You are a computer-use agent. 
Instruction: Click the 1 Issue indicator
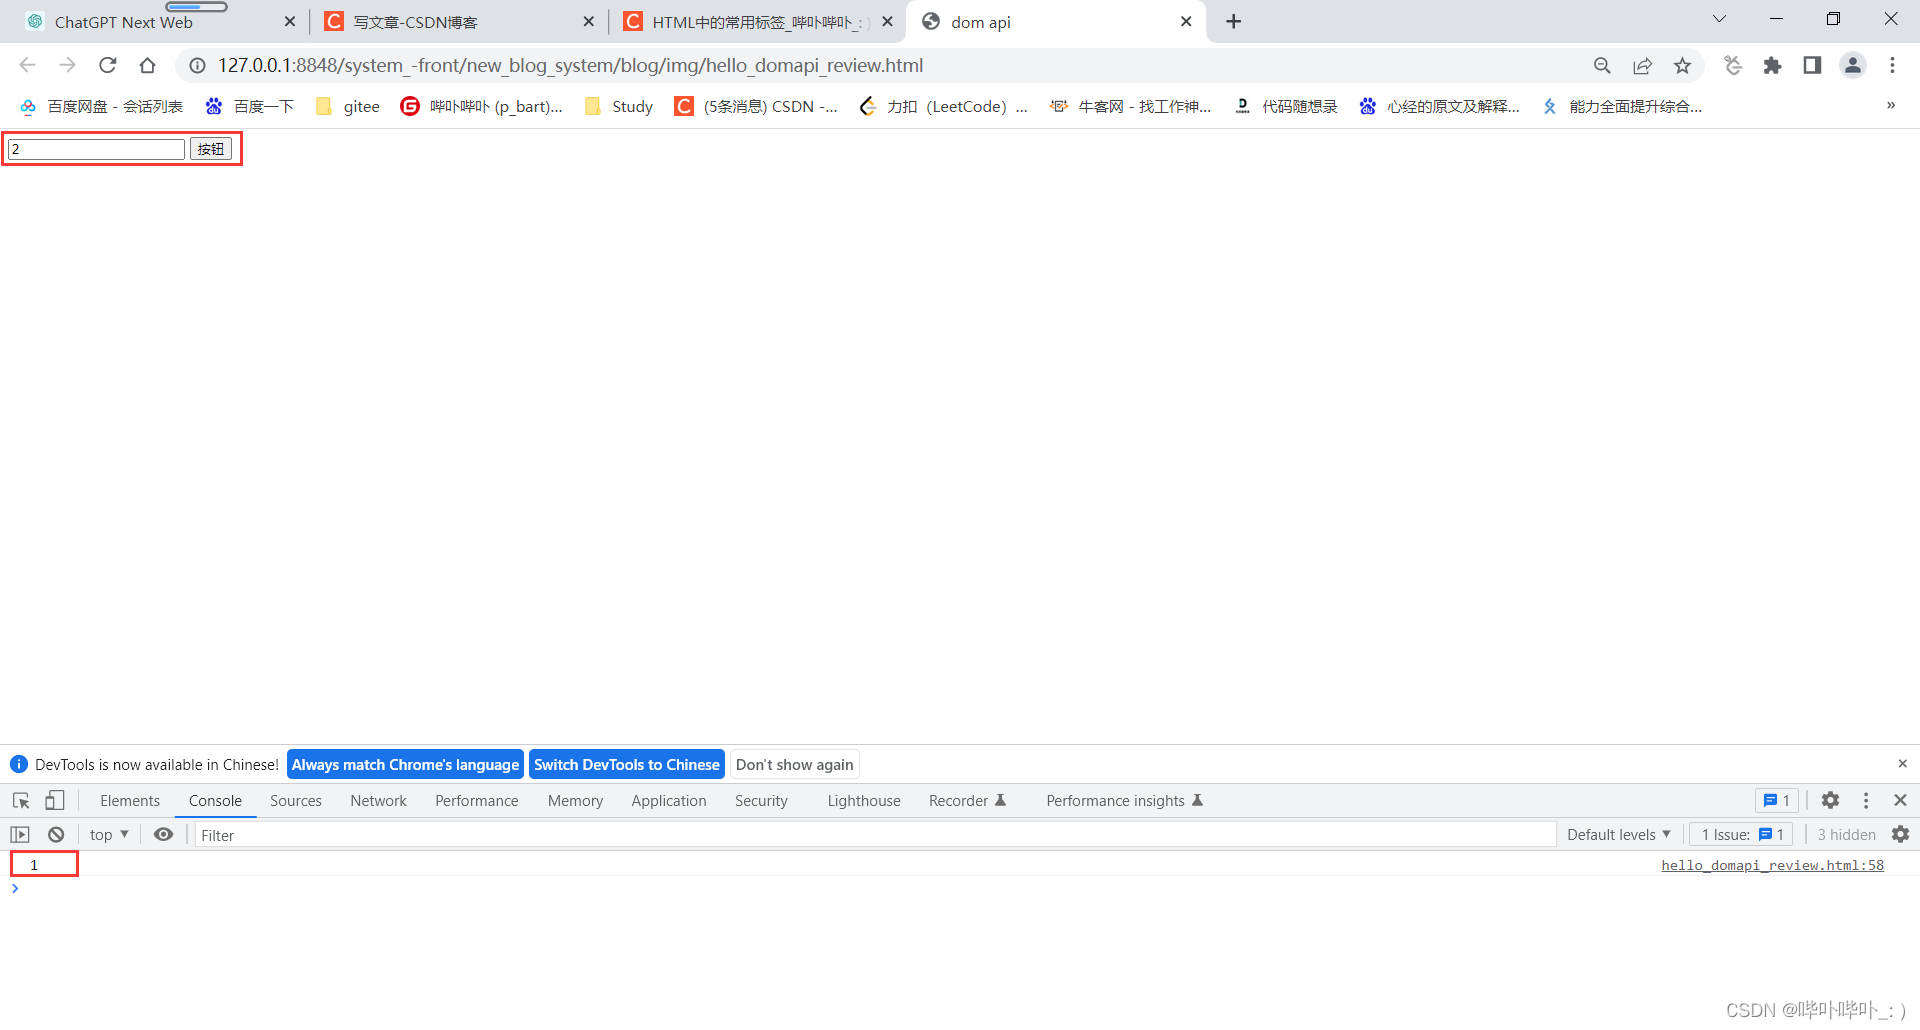click(x=1742, y=834)
